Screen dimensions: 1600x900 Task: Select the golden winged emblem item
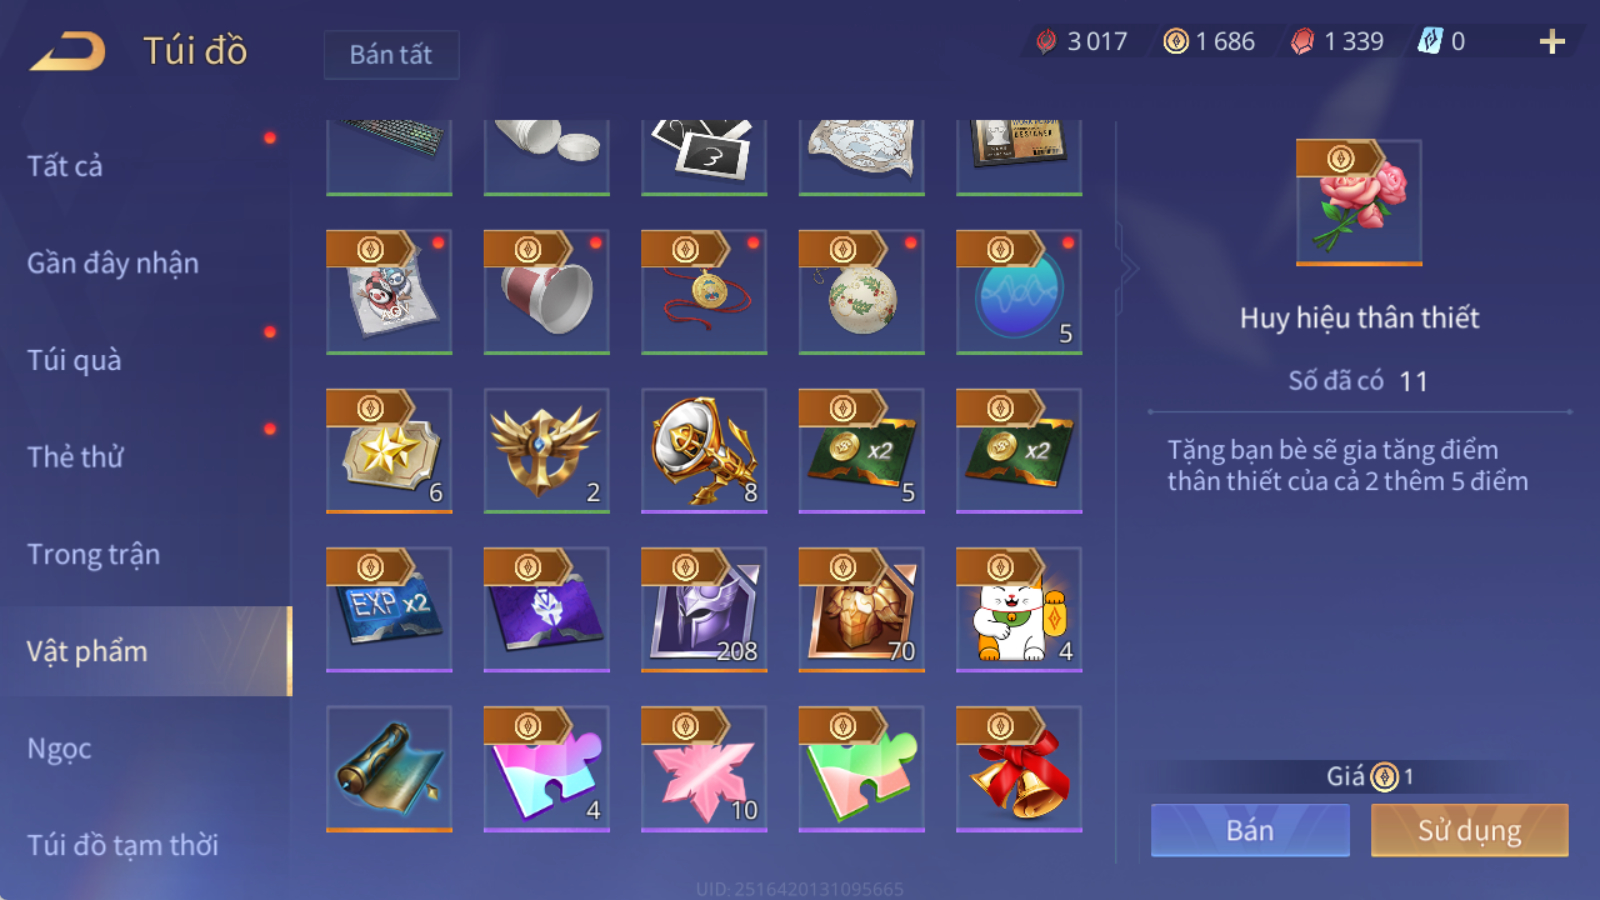point(546,451)
